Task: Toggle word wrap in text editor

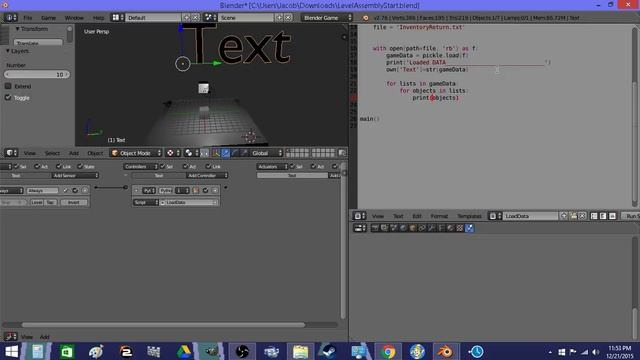Action: [x=603, y=216]
